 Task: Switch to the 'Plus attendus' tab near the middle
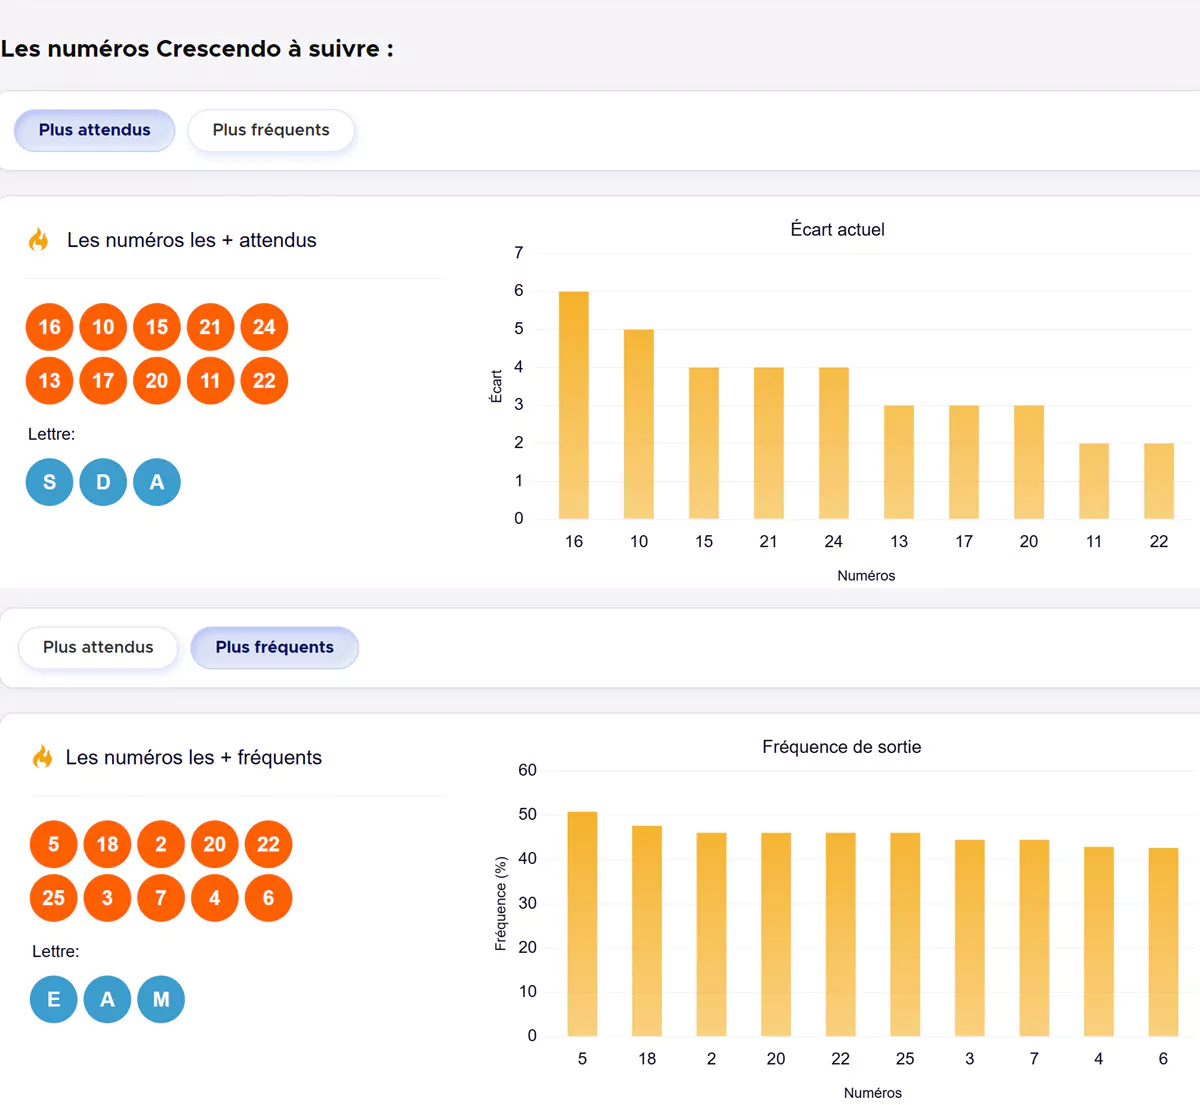point(98,647)
